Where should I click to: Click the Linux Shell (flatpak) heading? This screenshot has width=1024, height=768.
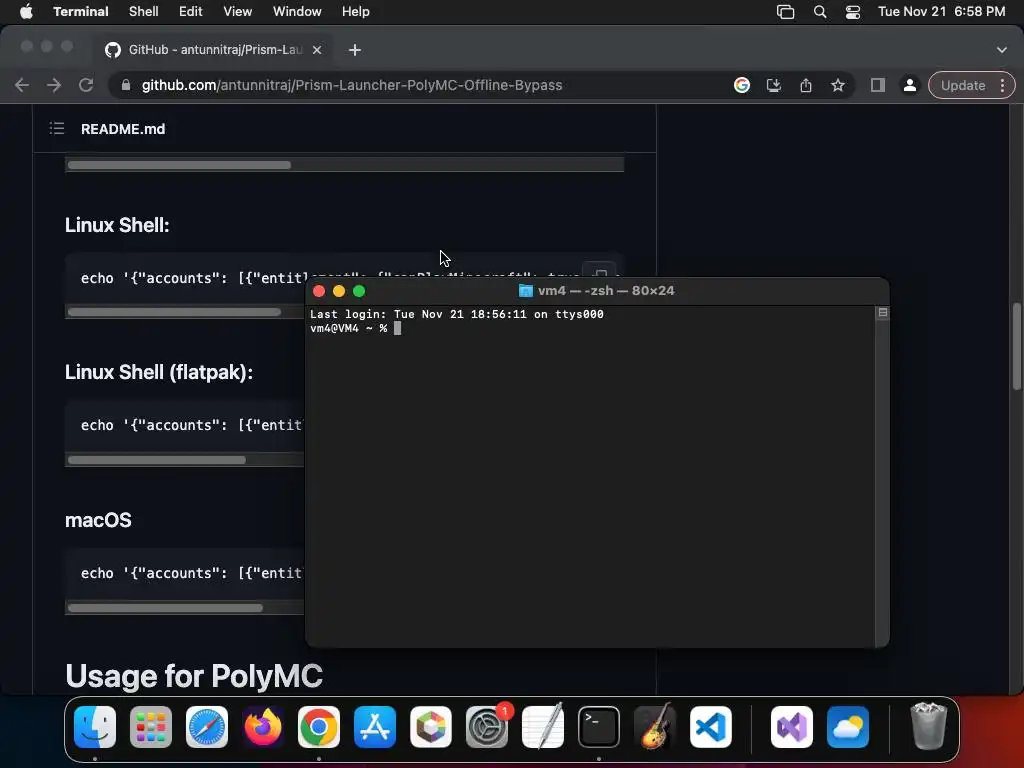(x=159, y=372)
